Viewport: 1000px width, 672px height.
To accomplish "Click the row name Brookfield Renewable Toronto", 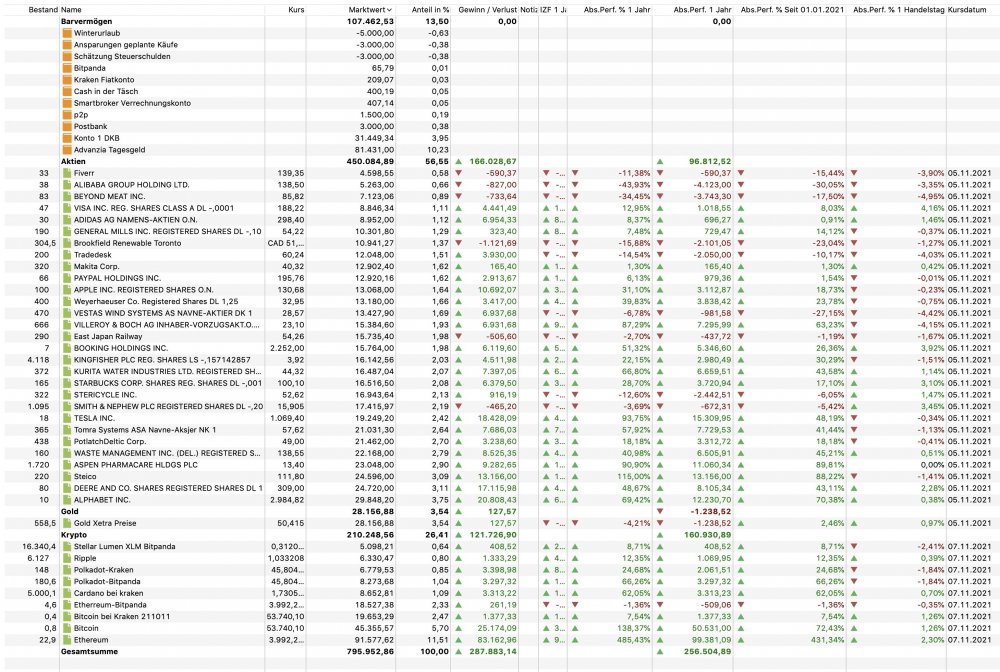I will (128, 243).
